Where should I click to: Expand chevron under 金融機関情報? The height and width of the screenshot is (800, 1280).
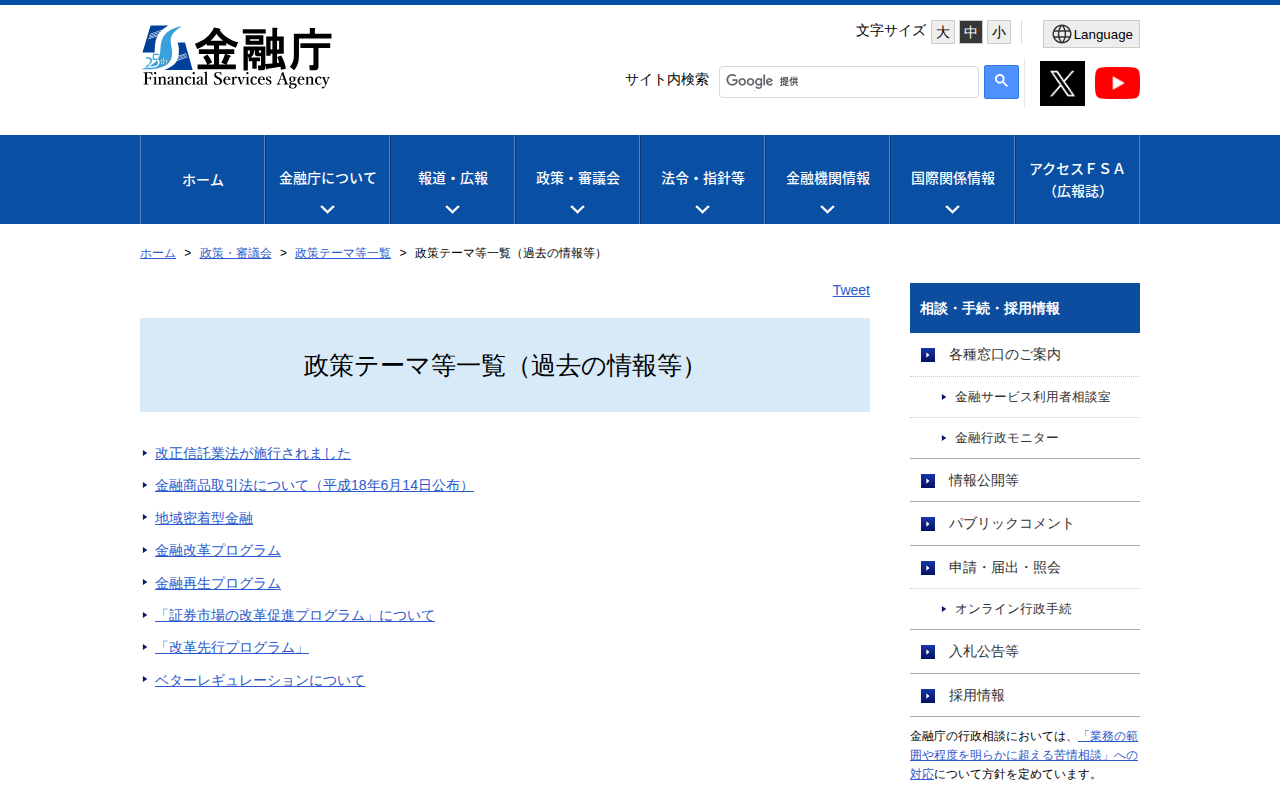coord(827,210)
